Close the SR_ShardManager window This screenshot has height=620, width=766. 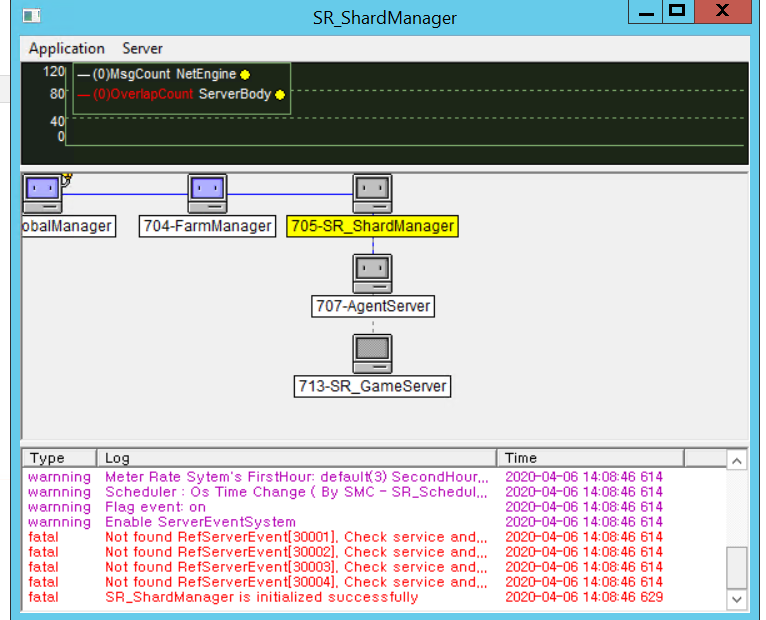click(x=723, y=12)
